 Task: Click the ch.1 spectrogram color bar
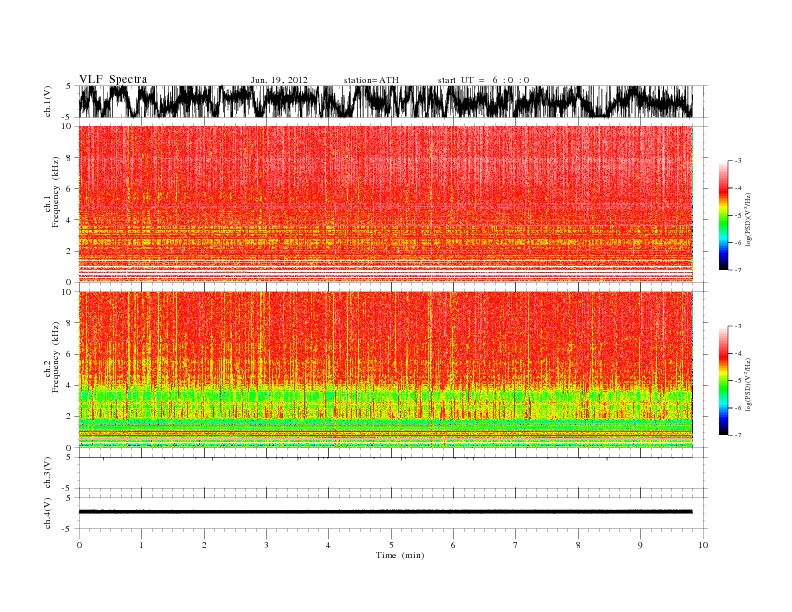pyautogui.click(x=724, y=216)
